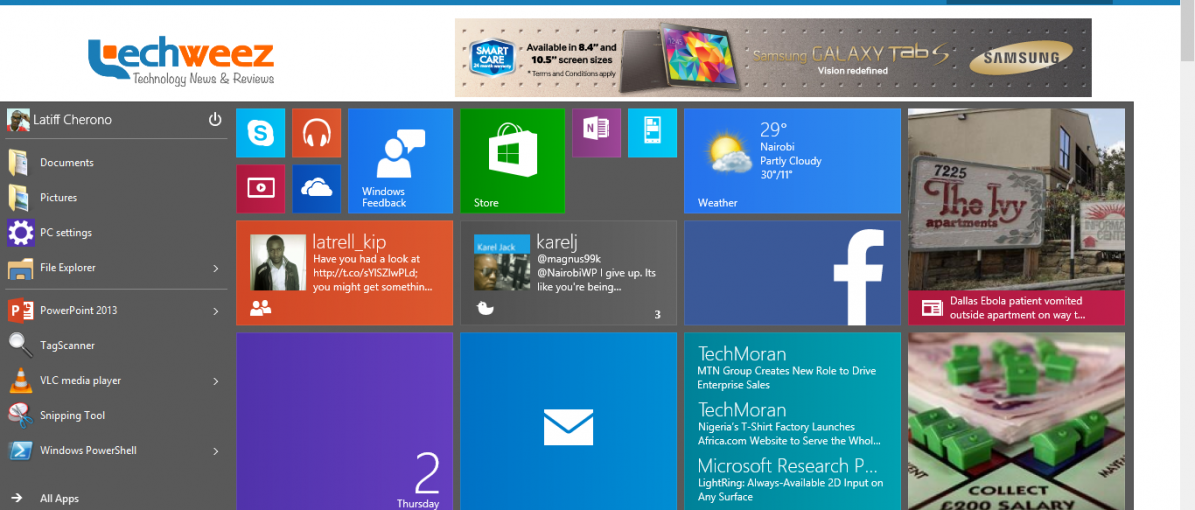Expand the File Explorer jump list arrow

(x=216, y=268)
